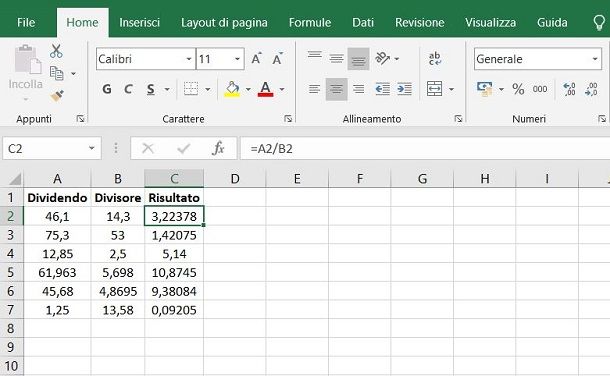Image resolution: width=610 pixels, height=376 pixels.
Task: Open Allineamento dialog launcher
Action: click(458, 119)
